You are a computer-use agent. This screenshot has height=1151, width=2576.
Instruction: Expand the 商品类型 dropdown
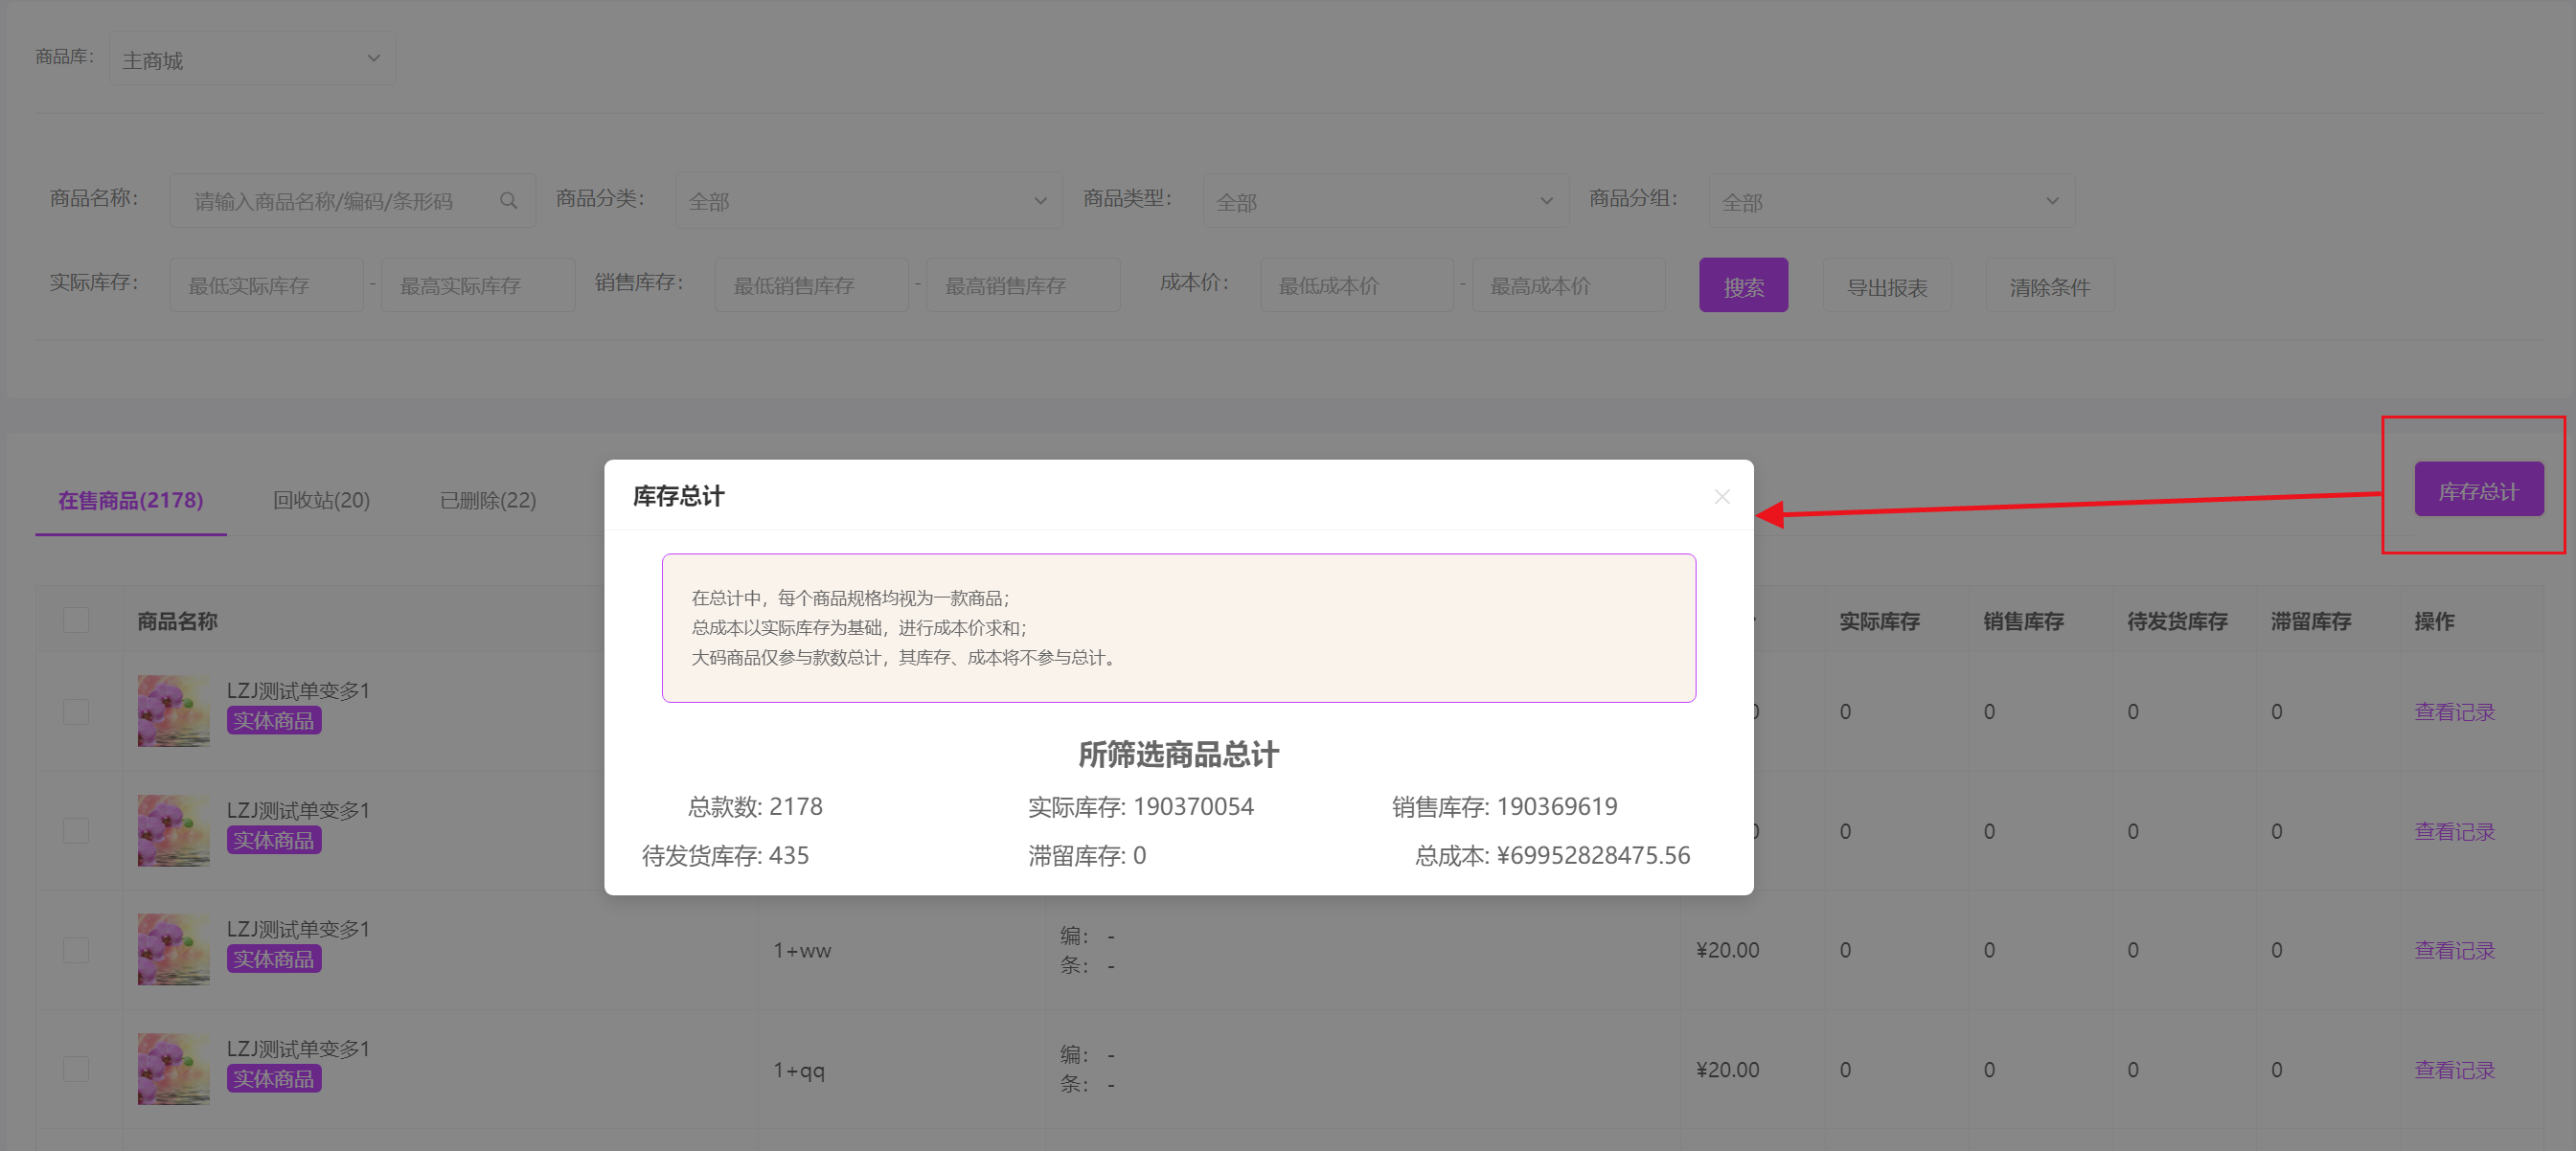1384,201
